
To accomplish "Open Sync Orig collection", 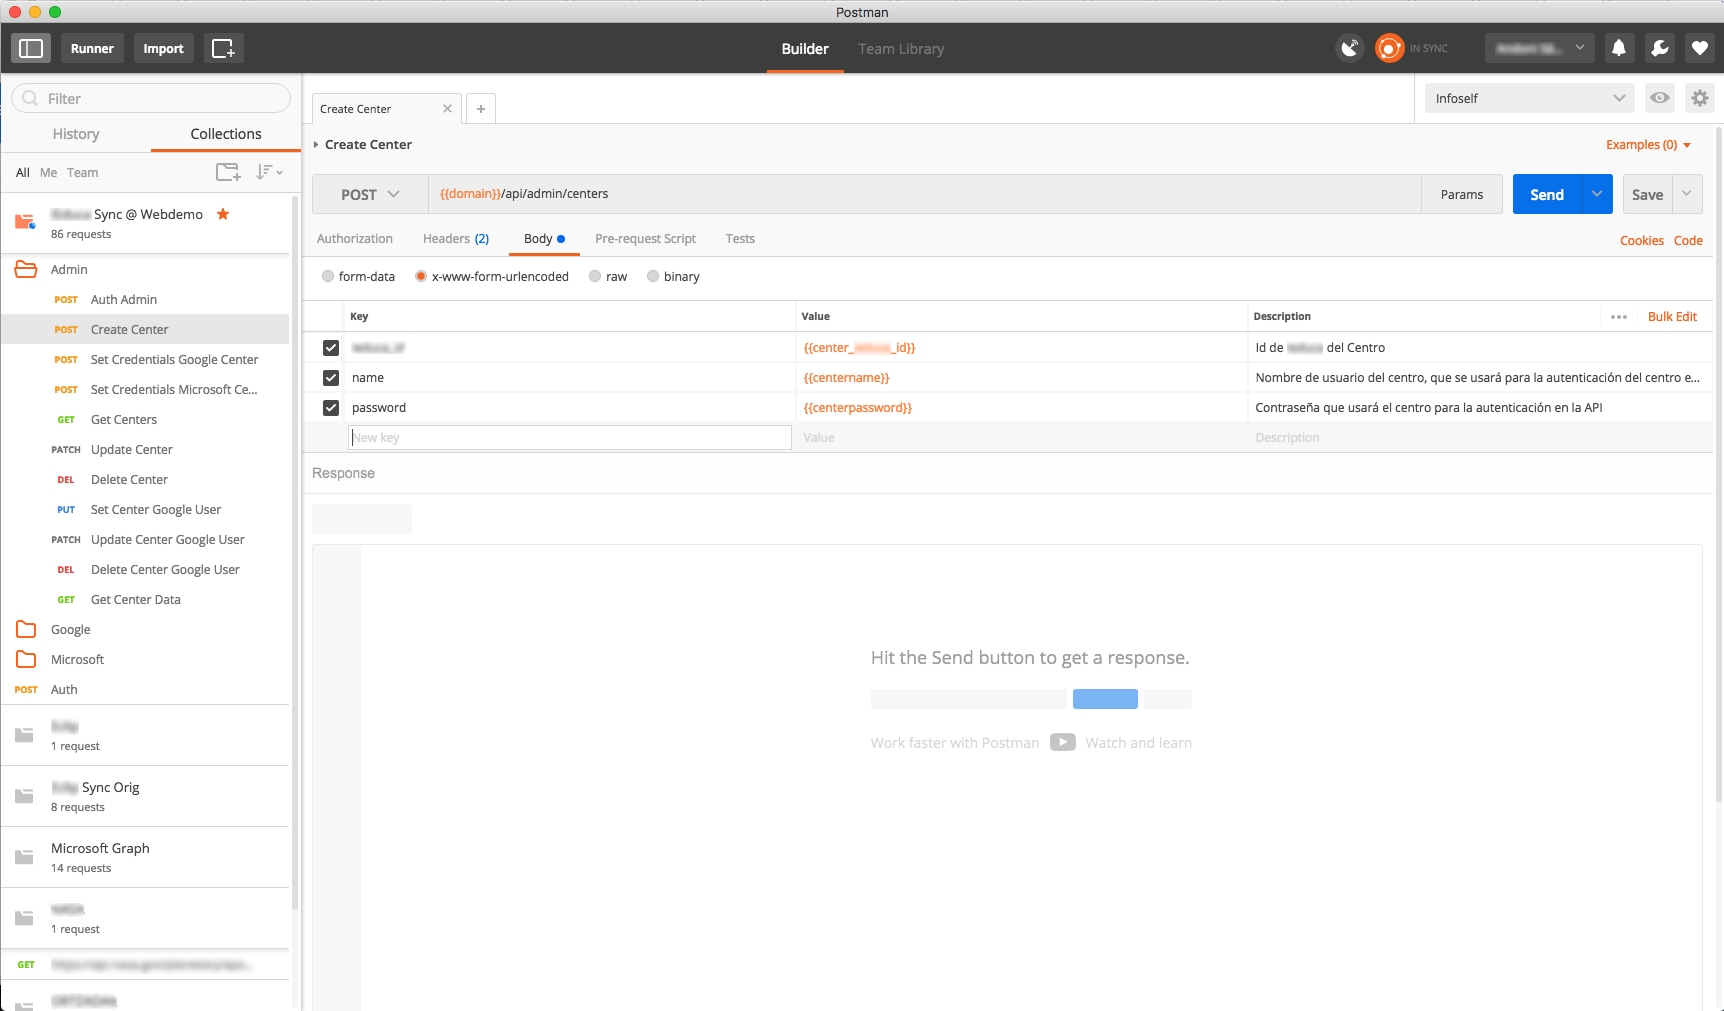I will click(145, 796).
